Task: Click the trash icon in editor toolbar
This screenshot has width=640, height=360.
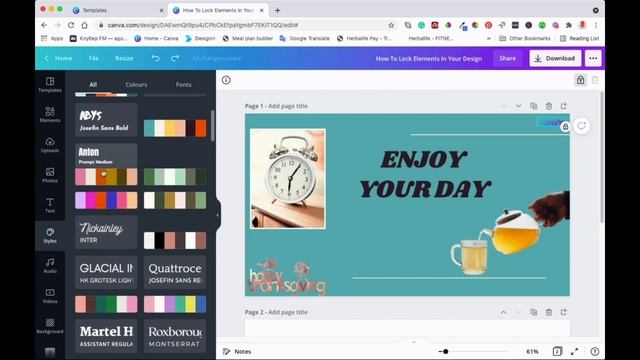Action: [x=595, y=80]
